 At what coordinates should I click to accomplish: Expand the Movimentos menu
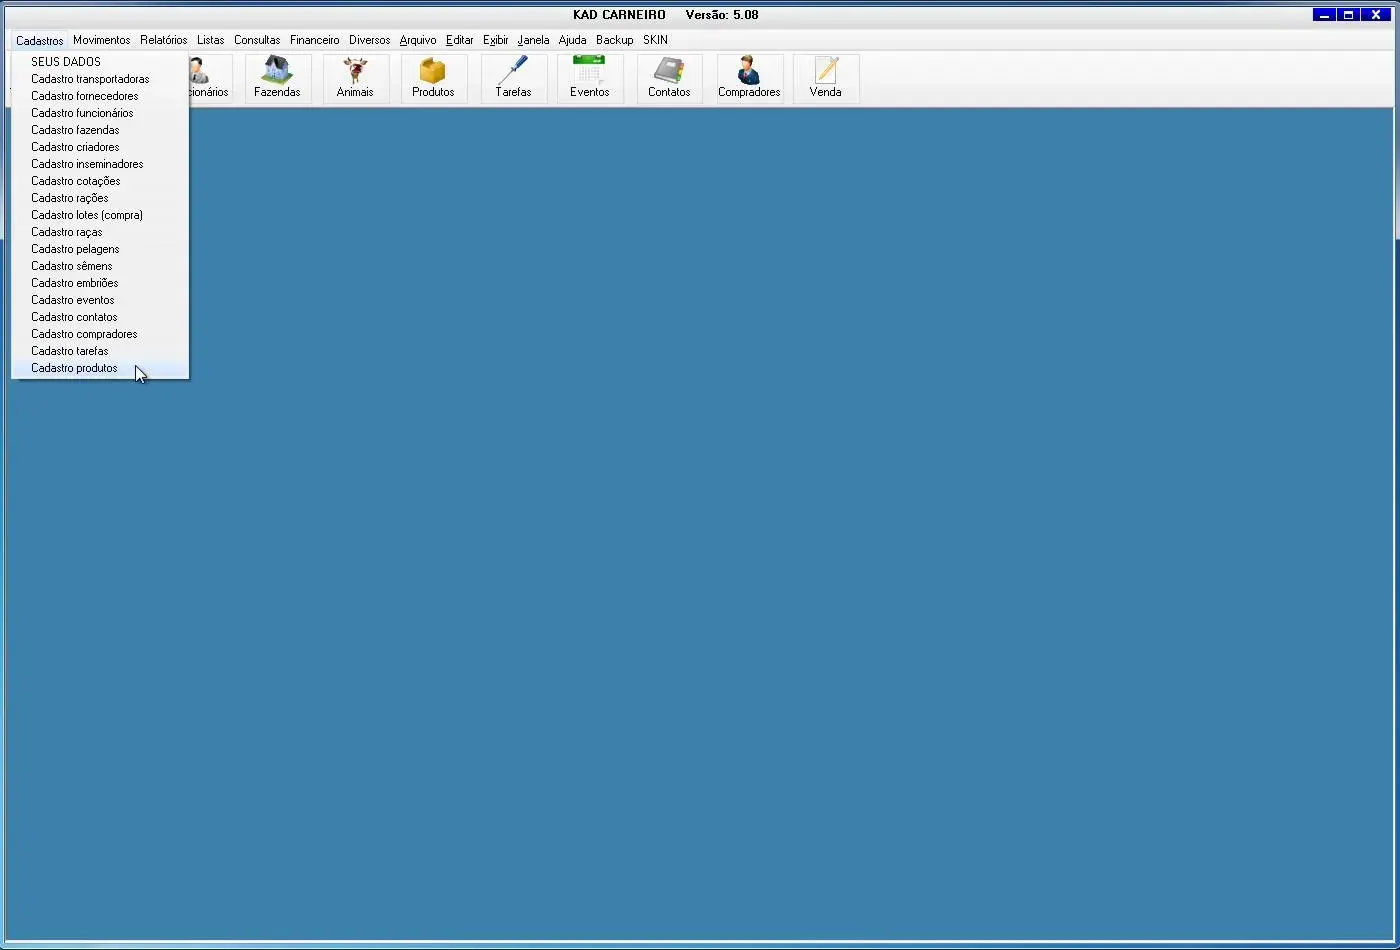pos(101,40)
